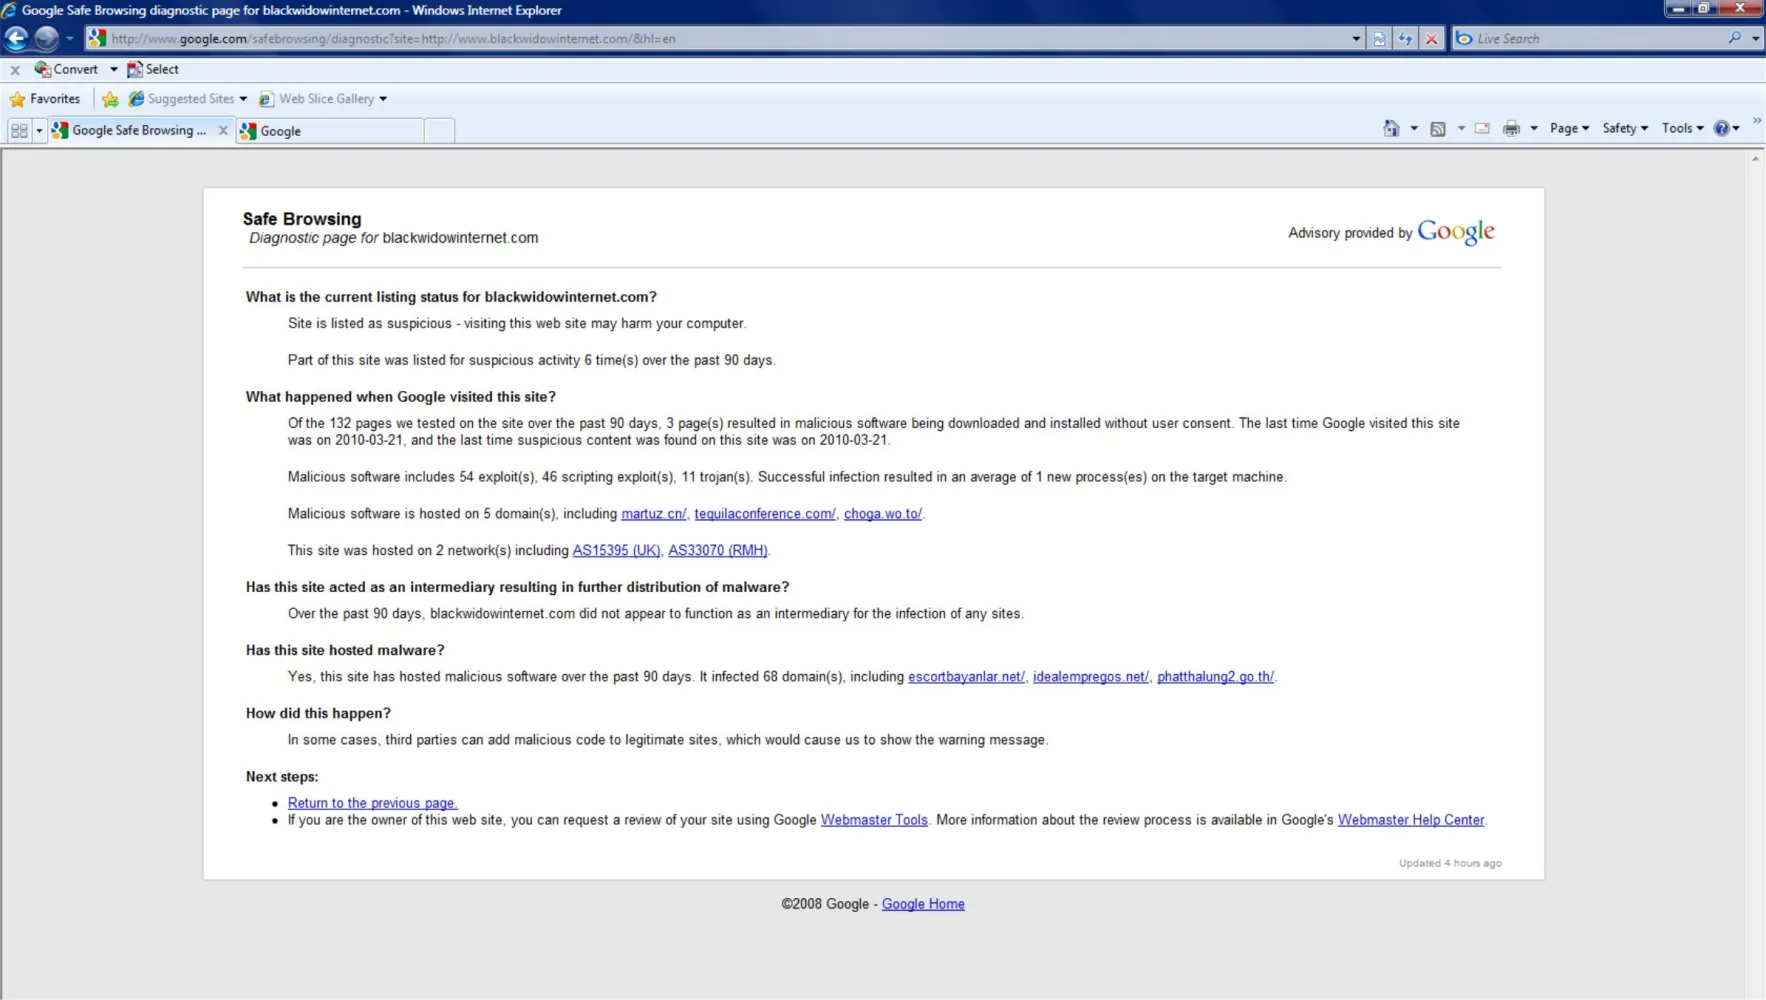Screen dimensions: 1766x1000
Task: Refresh the page with the Refresh icon
Action: (x=1405, y=39)
